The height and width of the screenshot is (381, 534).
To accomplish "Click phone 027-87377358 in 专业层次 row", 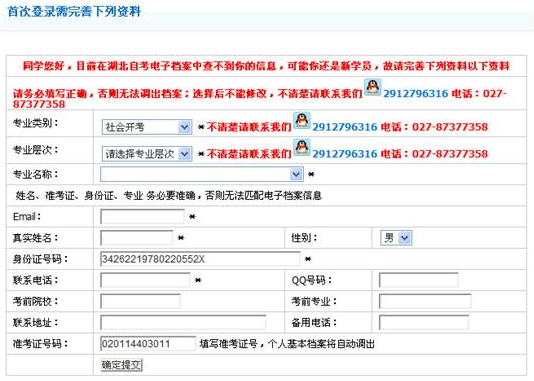I will 450,154.
